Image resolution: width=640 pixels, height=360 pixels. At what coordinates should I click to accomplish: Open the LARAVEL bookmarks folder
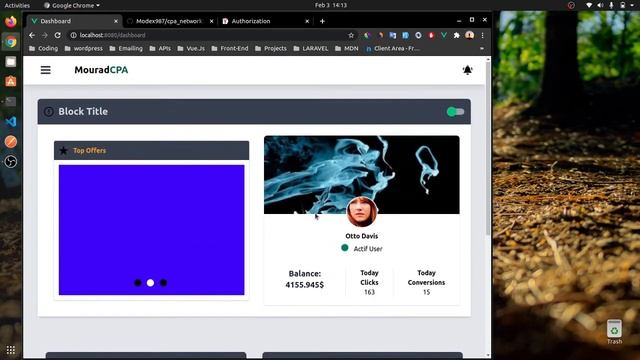point(311,49)
